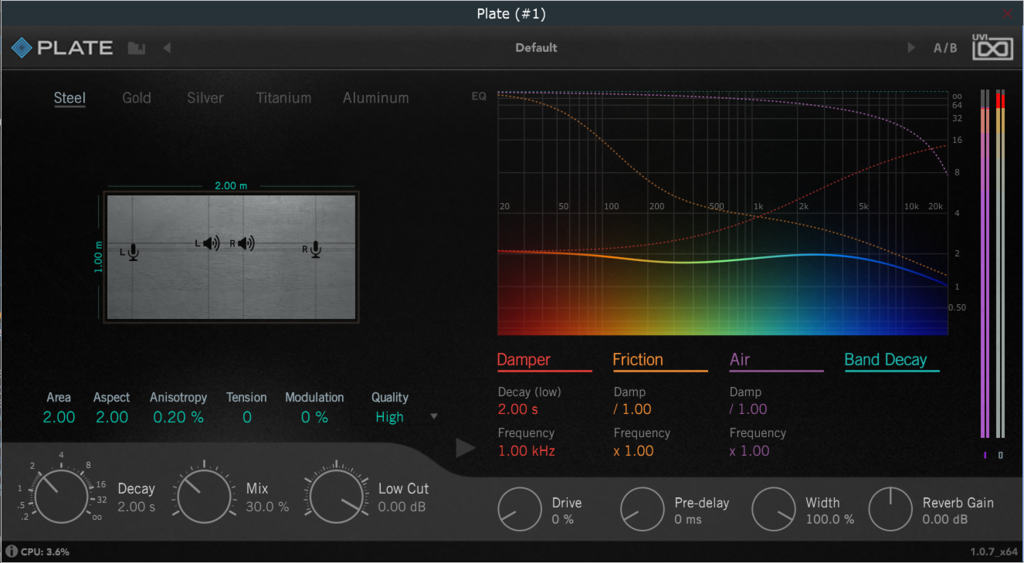
Task: Select the Titanium plate material
Action: pyautogui.click(x=283, y=98)
